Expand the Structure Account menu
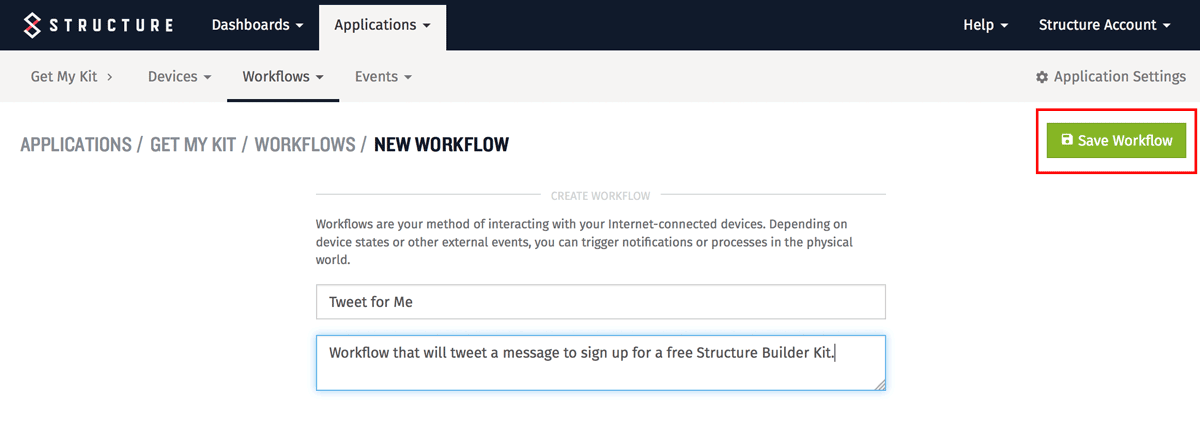Viewport: 1200px width, 435px height. (x=1104, y=25)
